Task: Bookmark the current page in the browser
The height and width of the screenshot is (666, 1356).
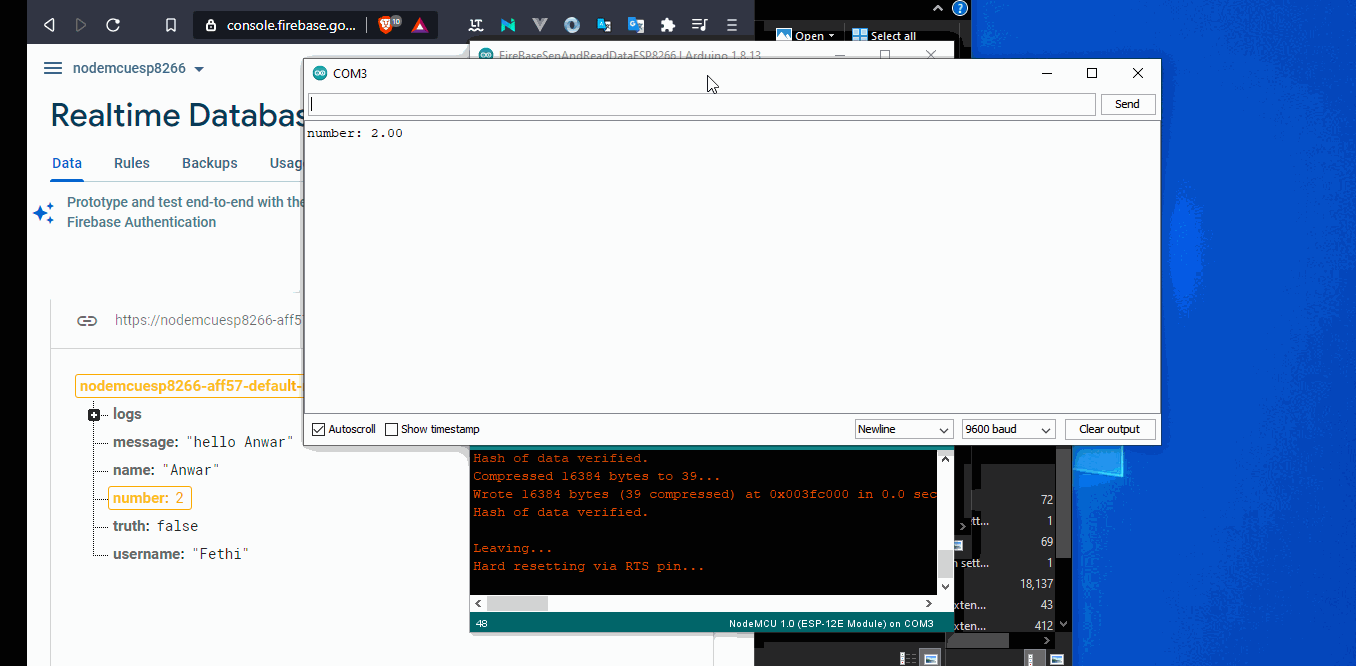Action: pyautogui.click(x=171, y=25)
